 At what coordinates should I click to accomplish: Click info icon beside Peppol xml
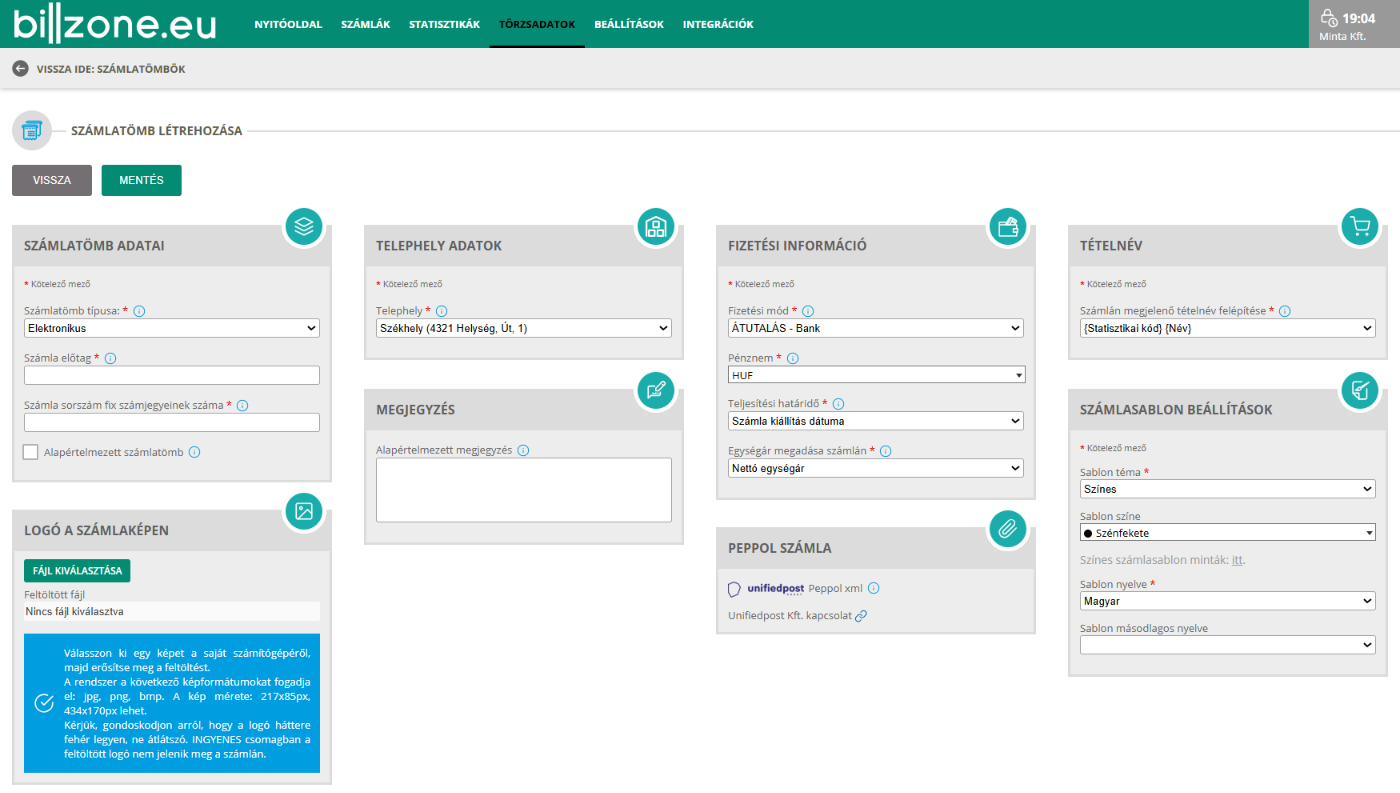[x=873, y=588]
